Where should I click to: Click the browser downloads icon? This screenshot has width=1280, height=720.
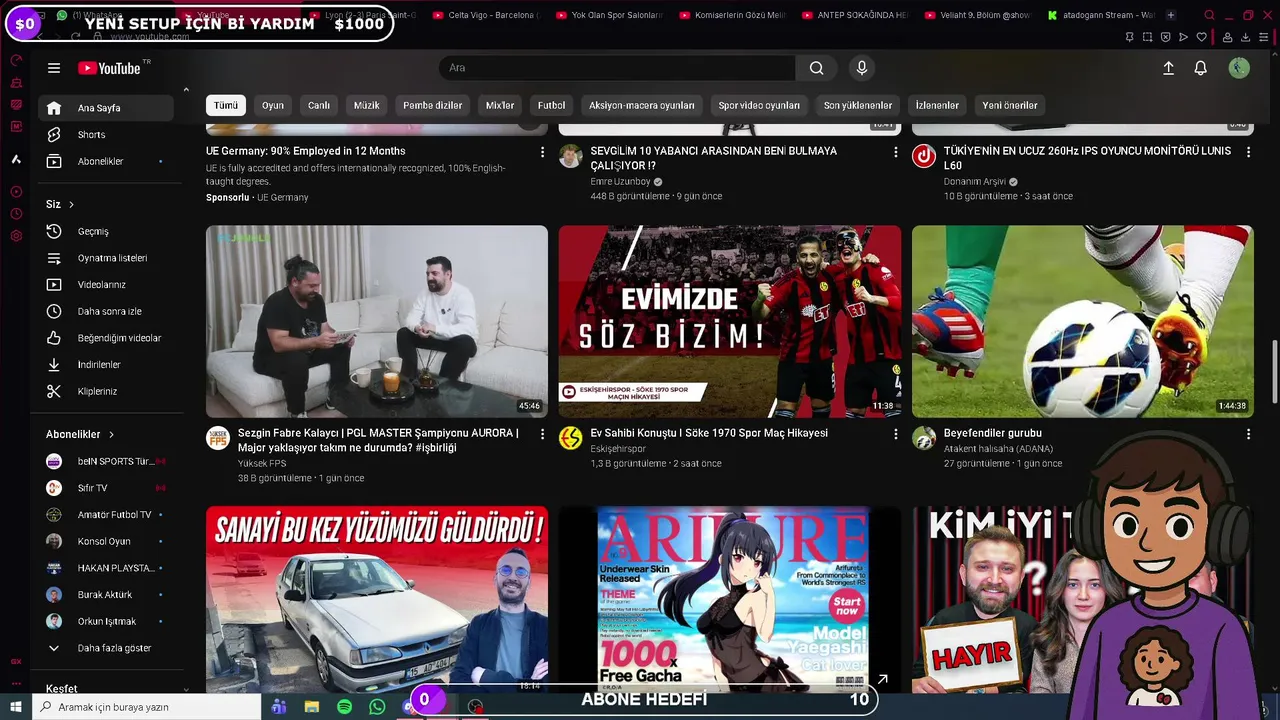[x=1246, y=37]
